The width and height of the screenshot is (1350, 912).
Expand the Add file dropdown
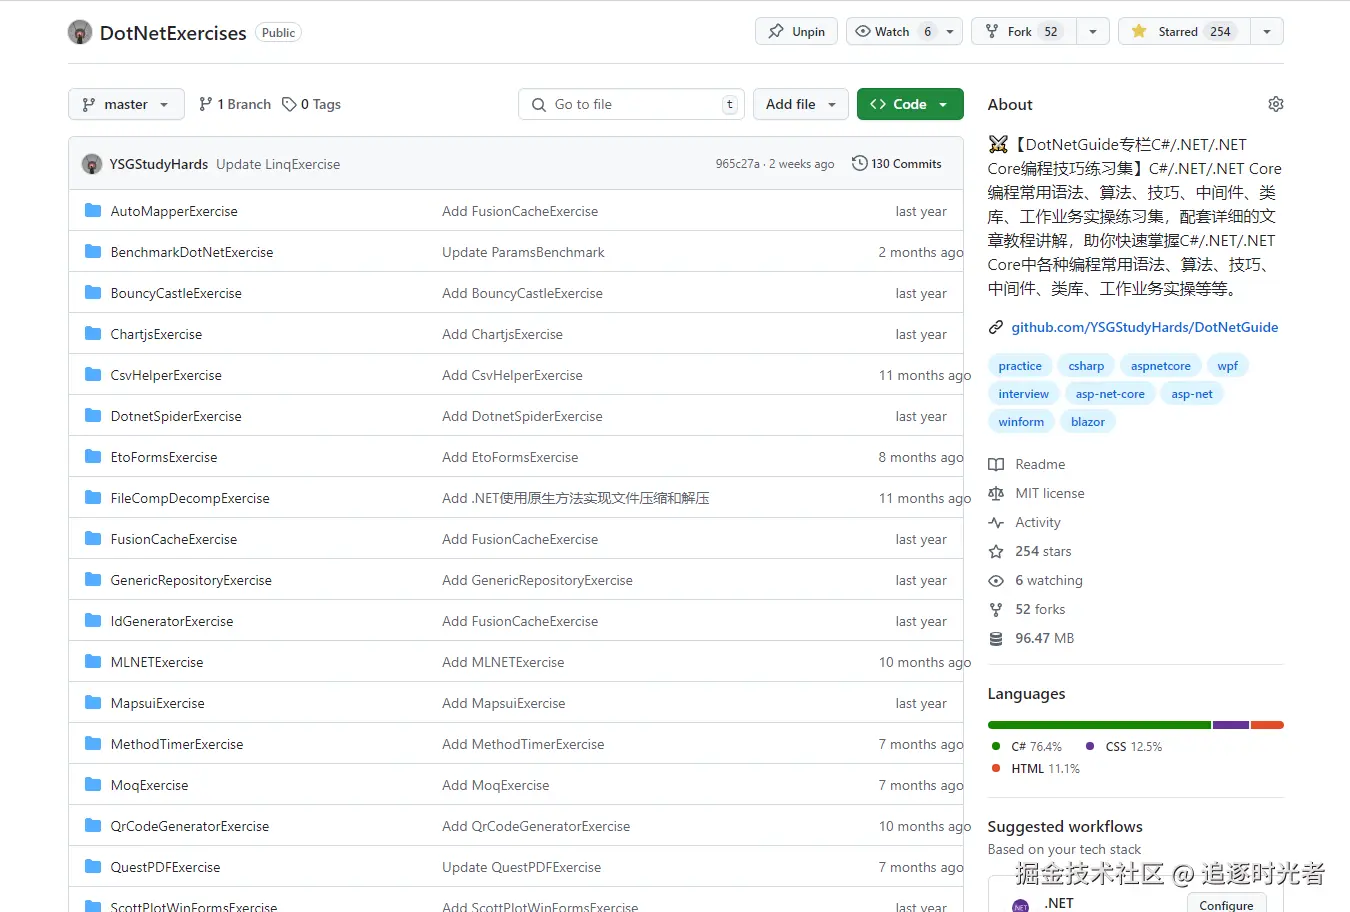pyautogui.click(x=801, y=104)
